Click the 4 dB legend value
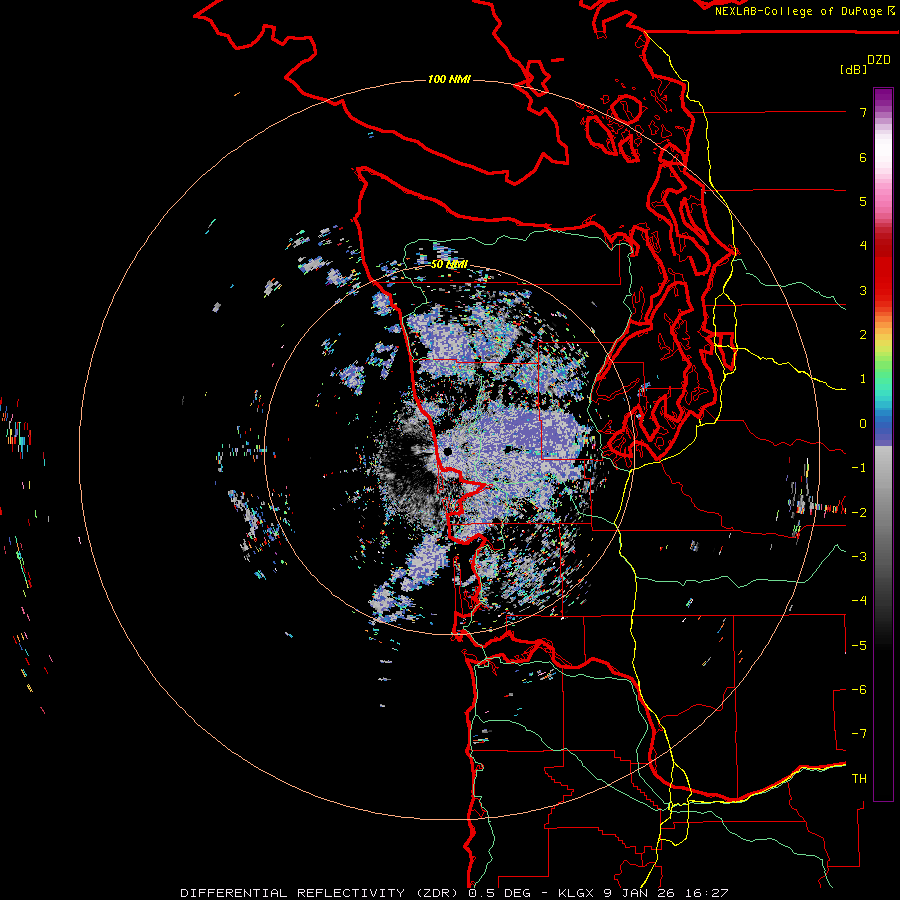The width and height of the screenshot is (900, 900). point(863,246)
